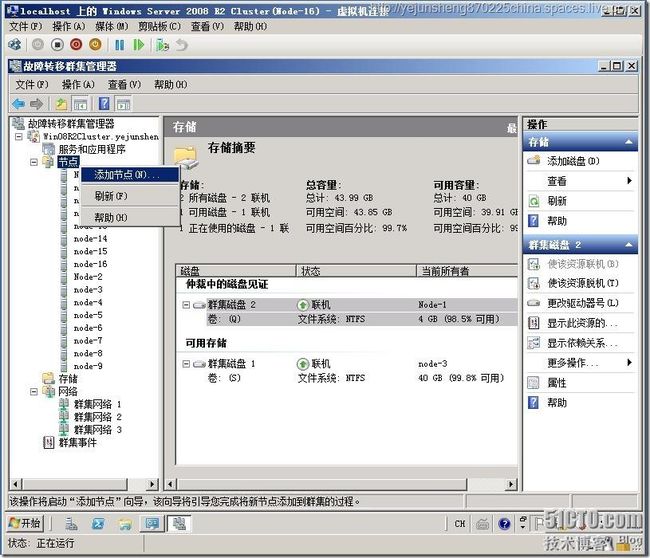Image resolution: width=650 pixels, height=558 pixels.
Task: Click Explorer folder icon in taskbar
Action: (x=125, y=524)
